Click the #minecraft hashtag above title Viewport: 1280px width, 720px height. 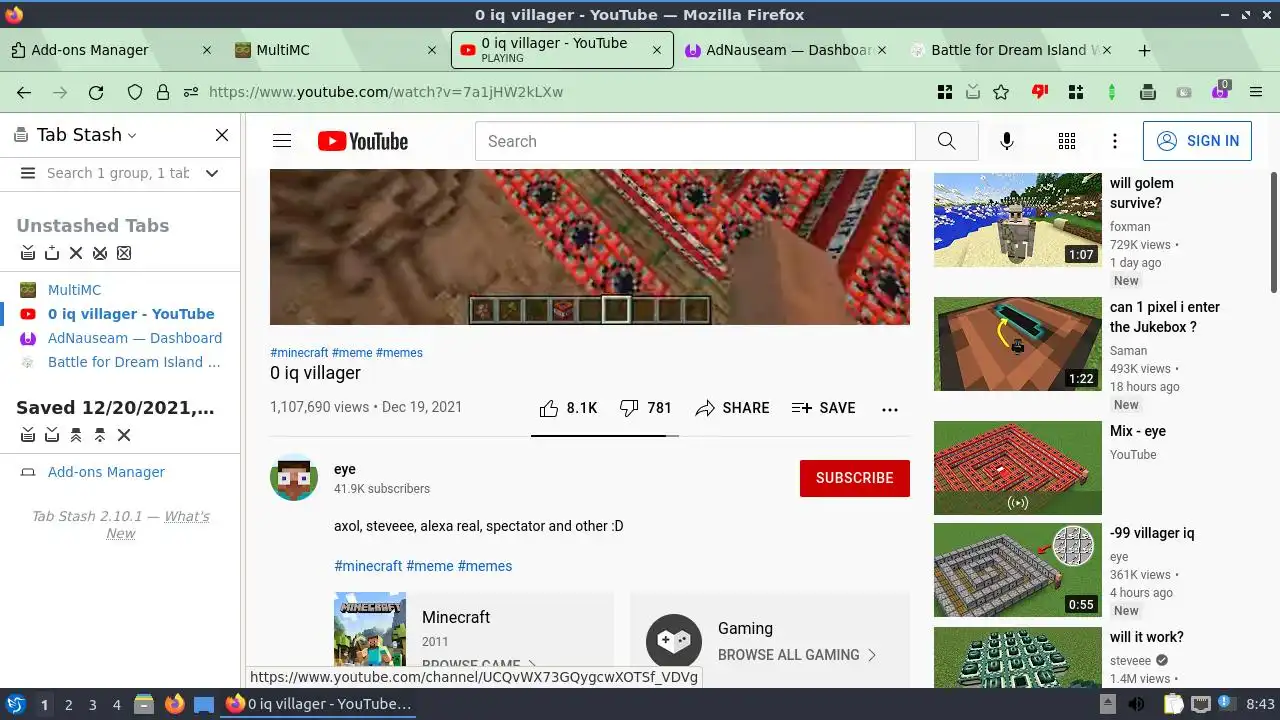point(299,353)
